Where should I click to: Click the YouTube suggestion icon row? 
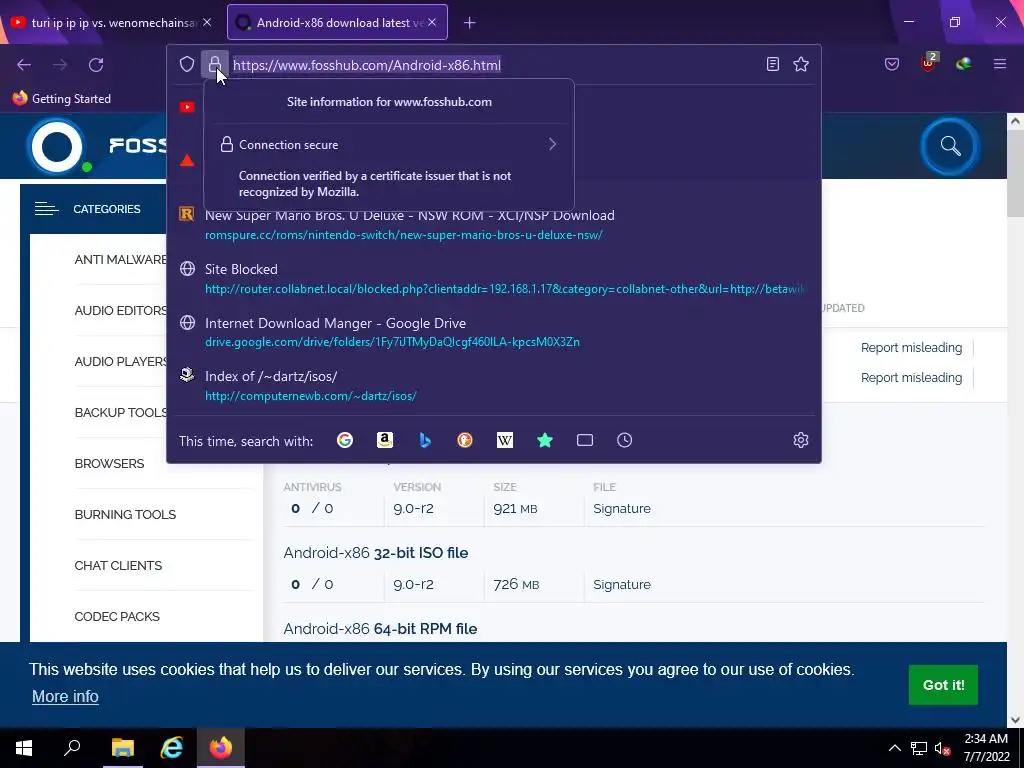(187, 107)
